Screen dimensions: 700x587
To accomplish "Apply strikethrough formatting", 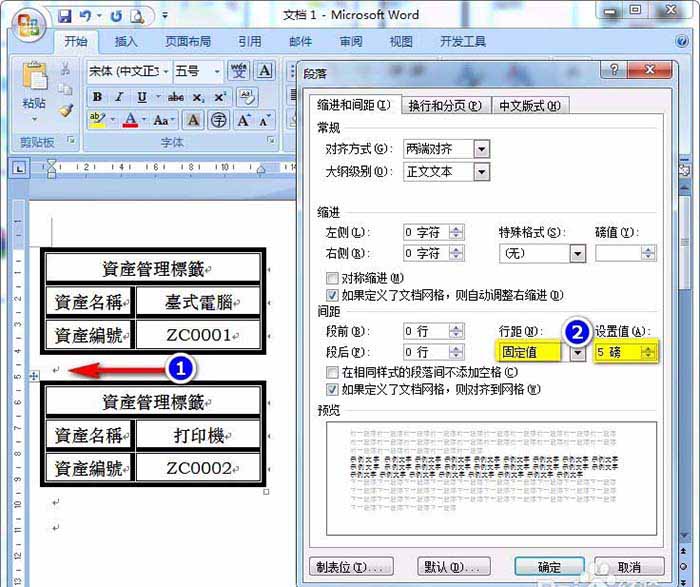I will pyautogui.click(x=176, y=97).
